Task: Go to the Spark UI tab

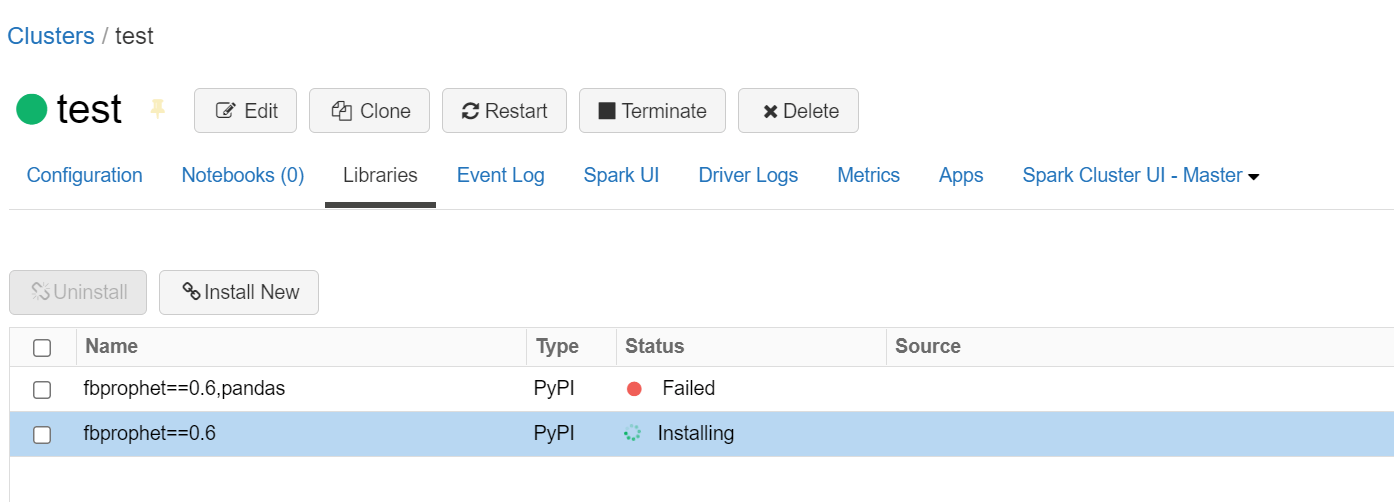Action: (x=622, y=175)
